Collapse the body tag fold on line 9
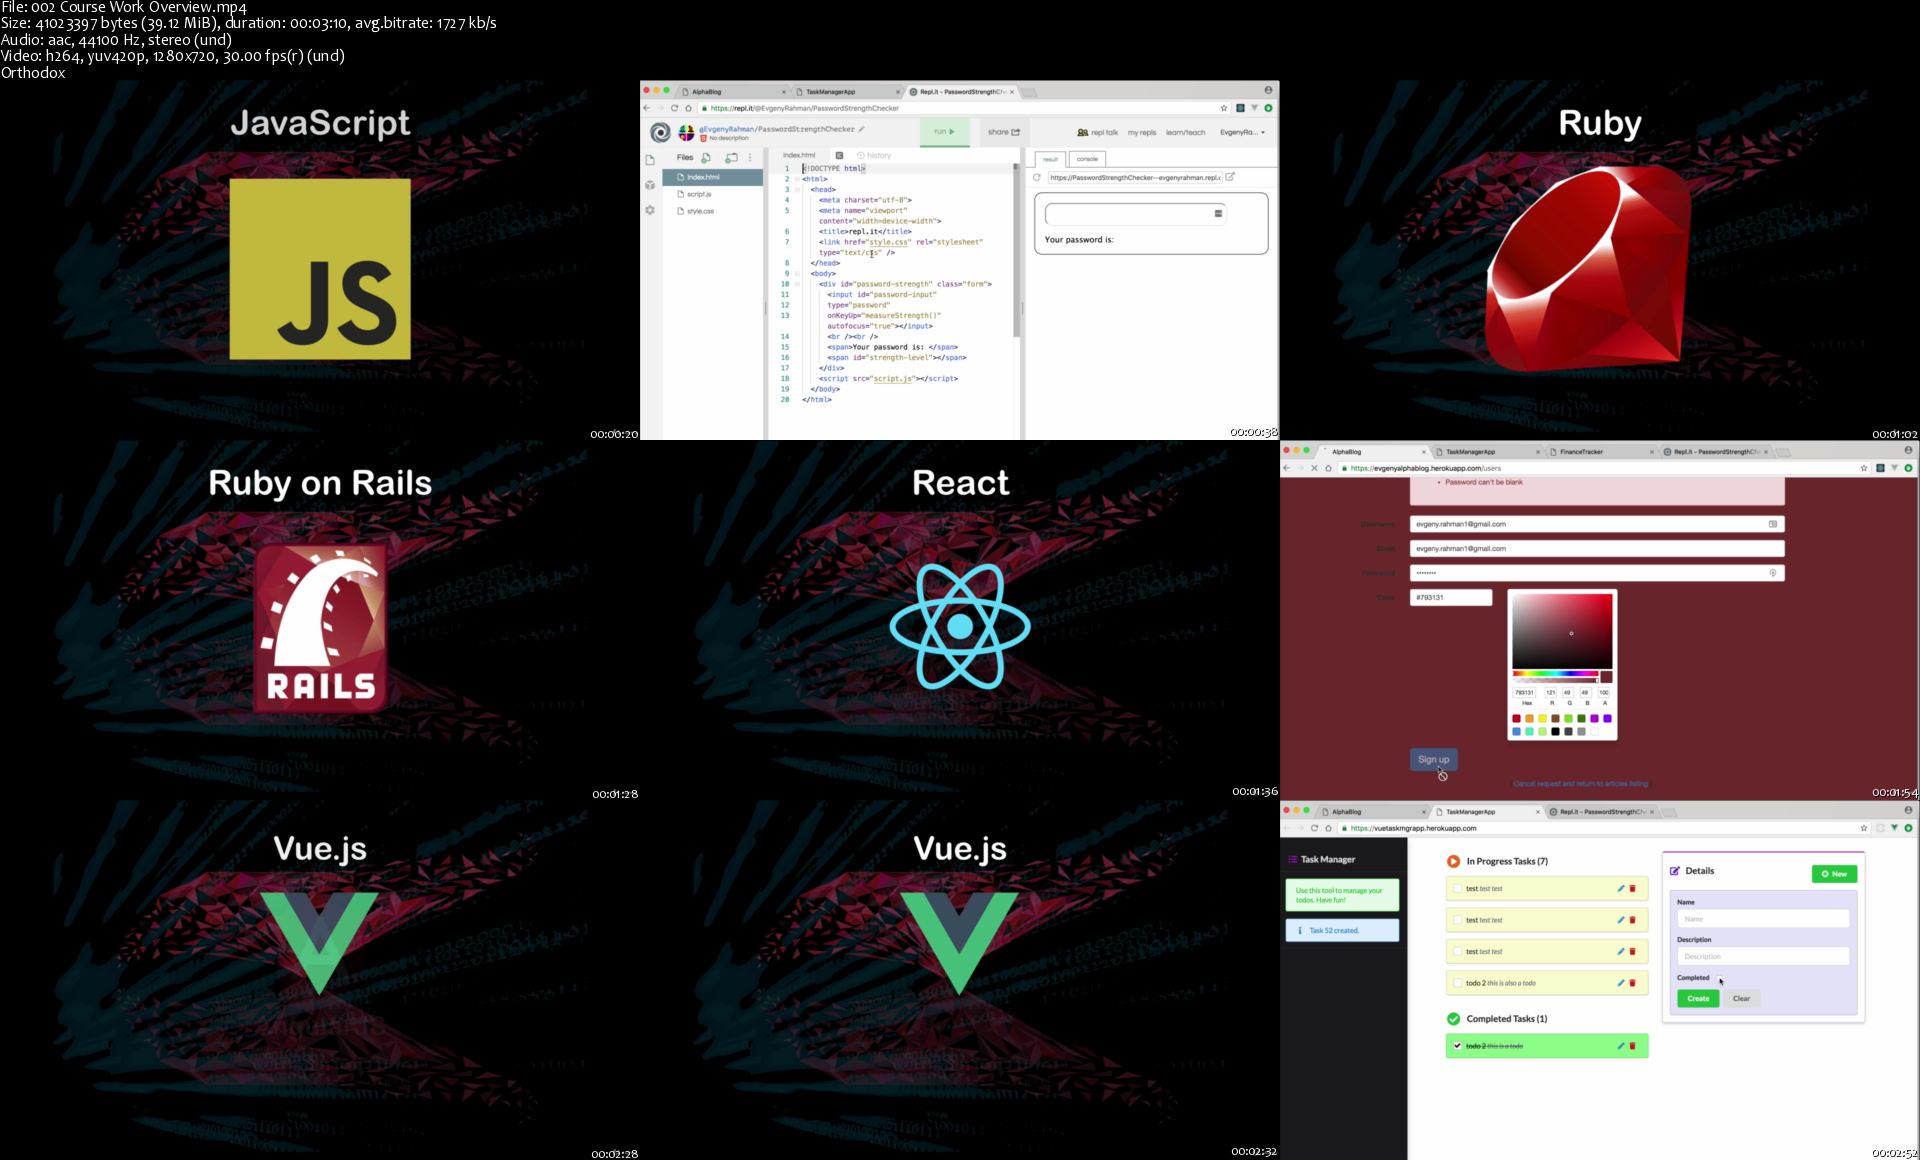 (x=797, y=273)
